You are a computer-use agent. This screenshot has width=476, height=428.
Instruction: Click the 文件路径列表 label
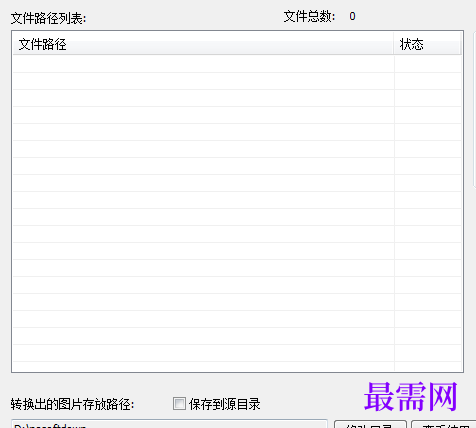49,18
